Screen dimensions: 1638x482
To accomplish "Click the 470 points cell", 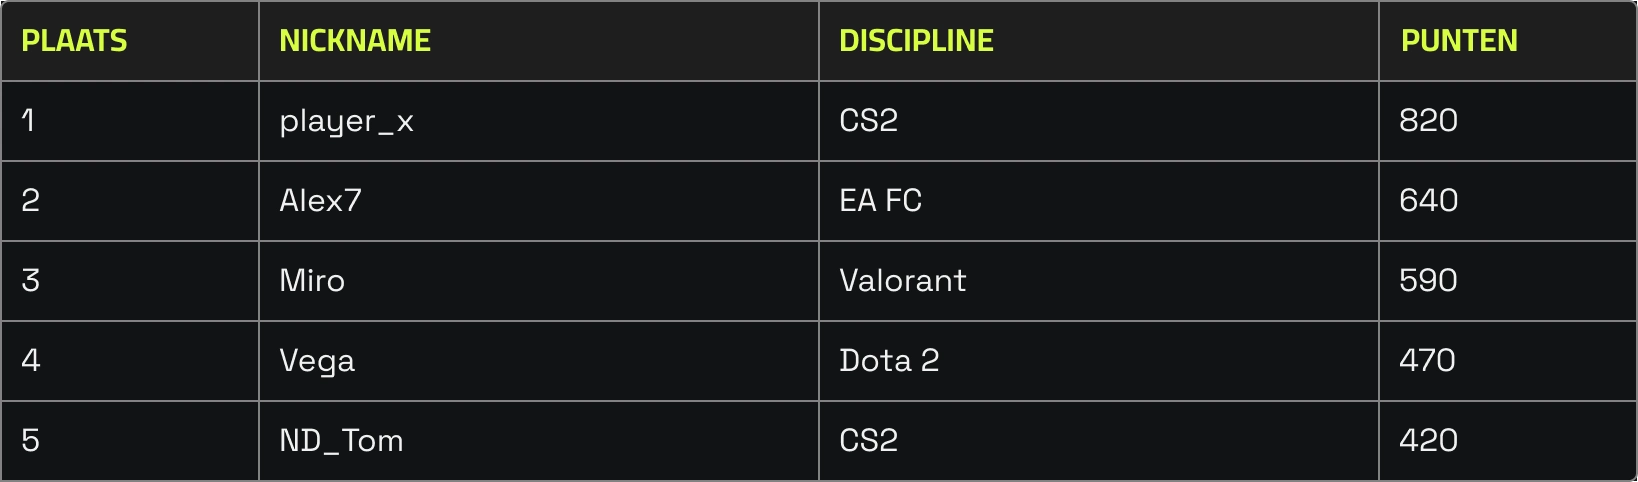I will pos(1427,361).
